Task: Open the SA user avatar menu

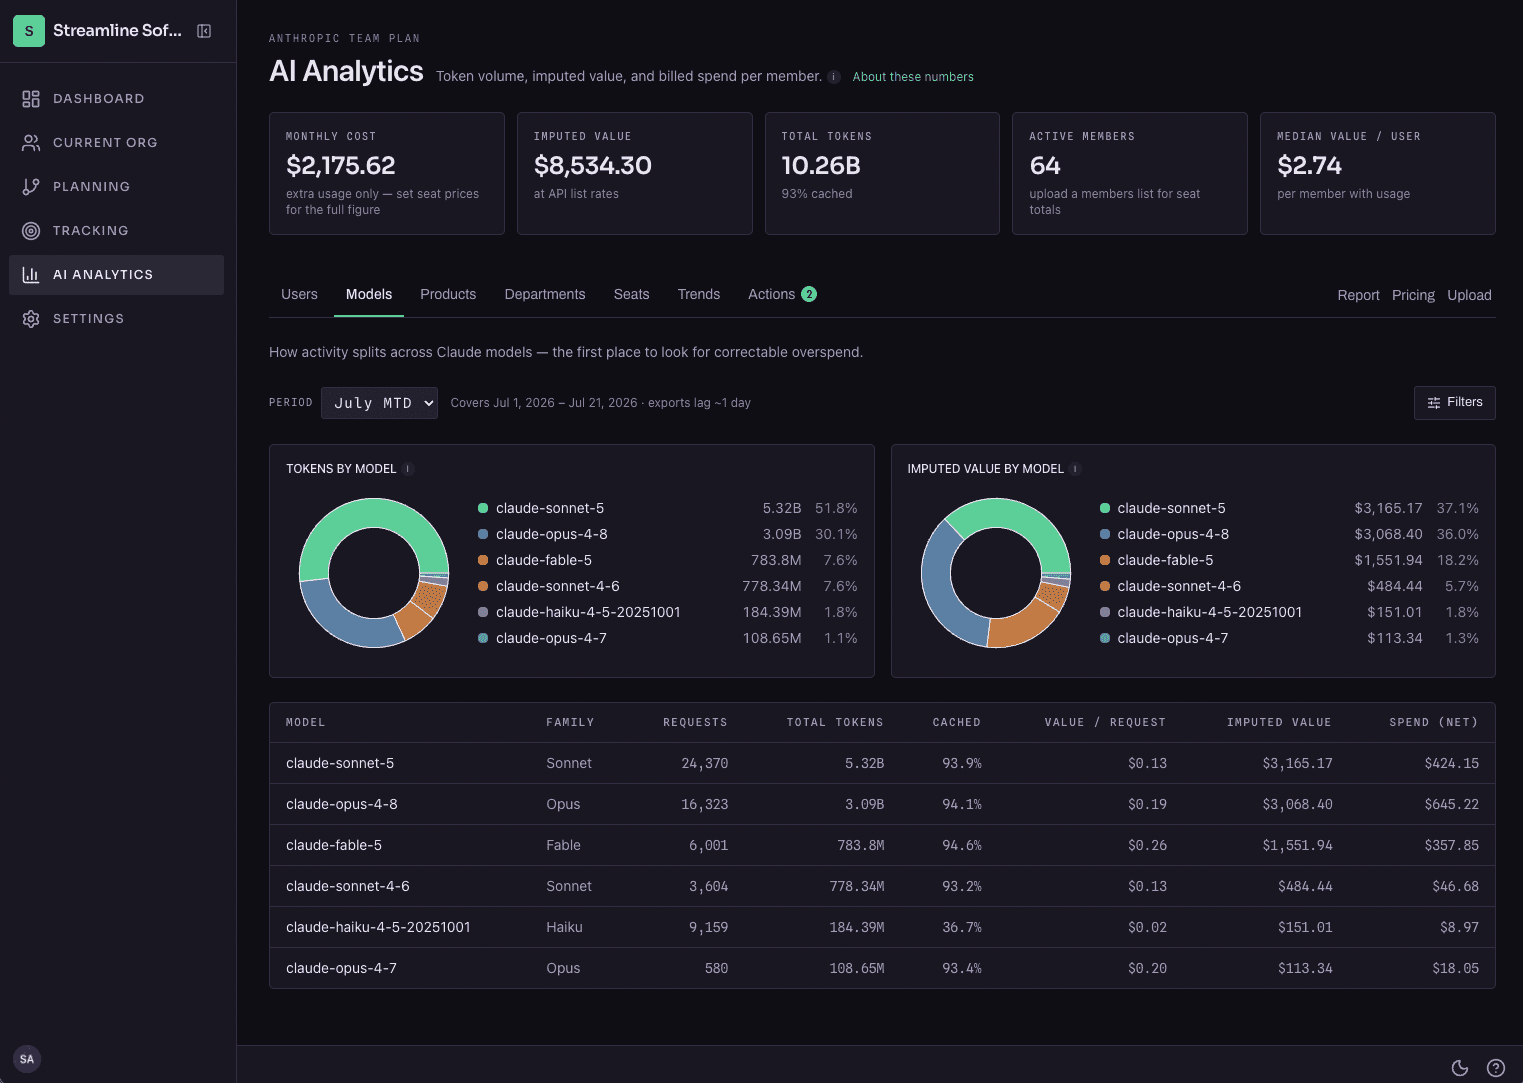Action: [x=27, y=1059]
